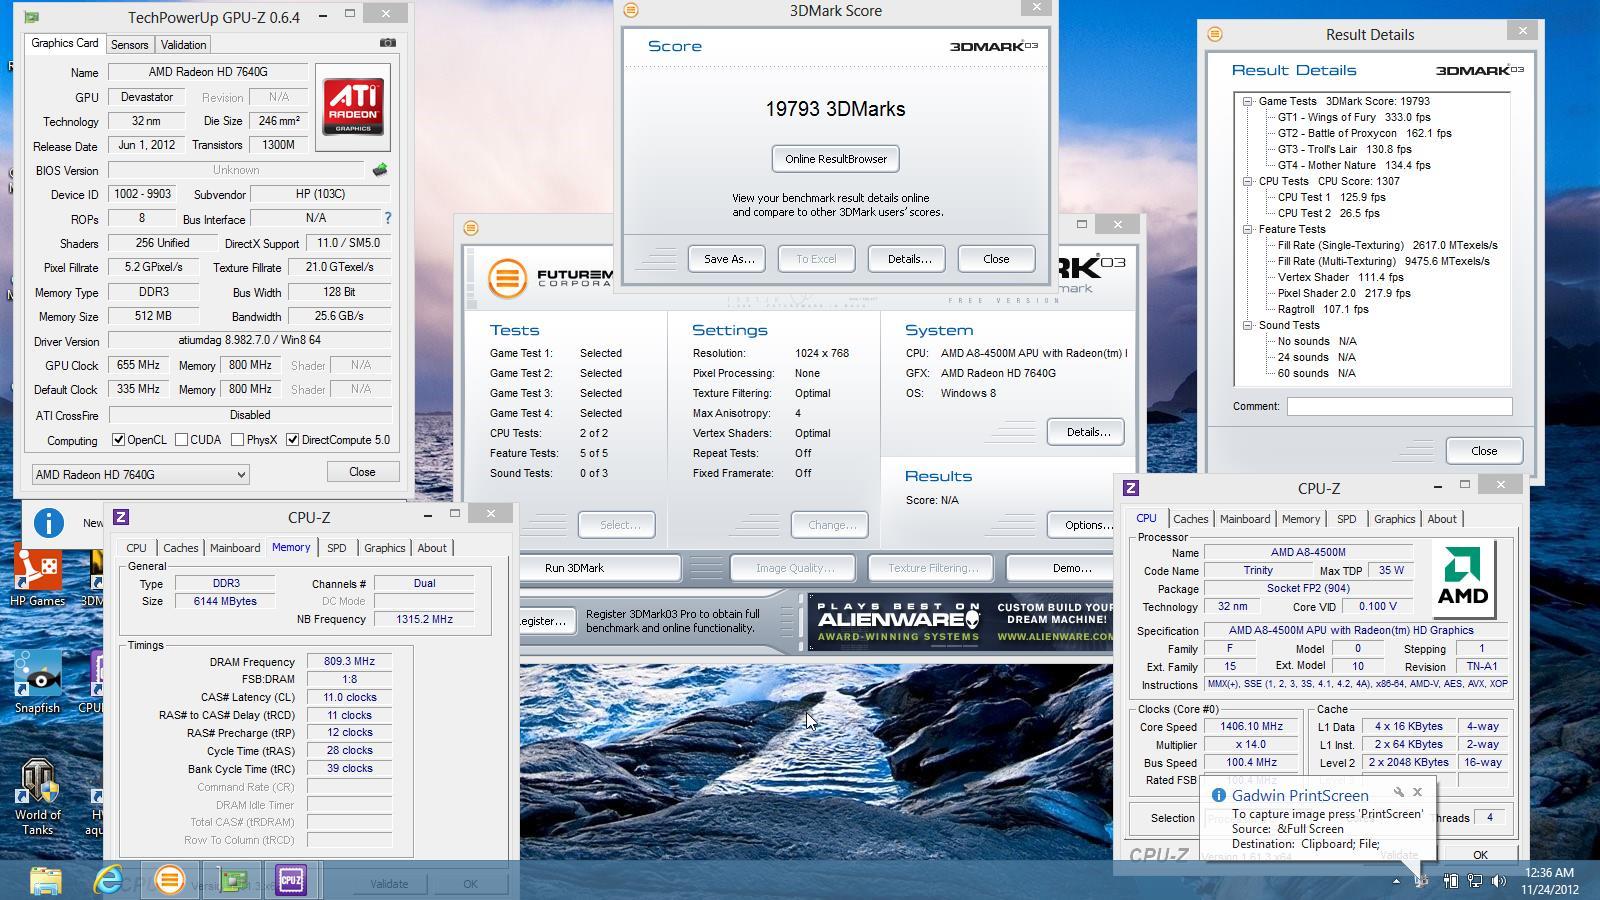1600x900 pixels.
Task: Open the HP Games desktop icon
Action: (x=38, y=577)
